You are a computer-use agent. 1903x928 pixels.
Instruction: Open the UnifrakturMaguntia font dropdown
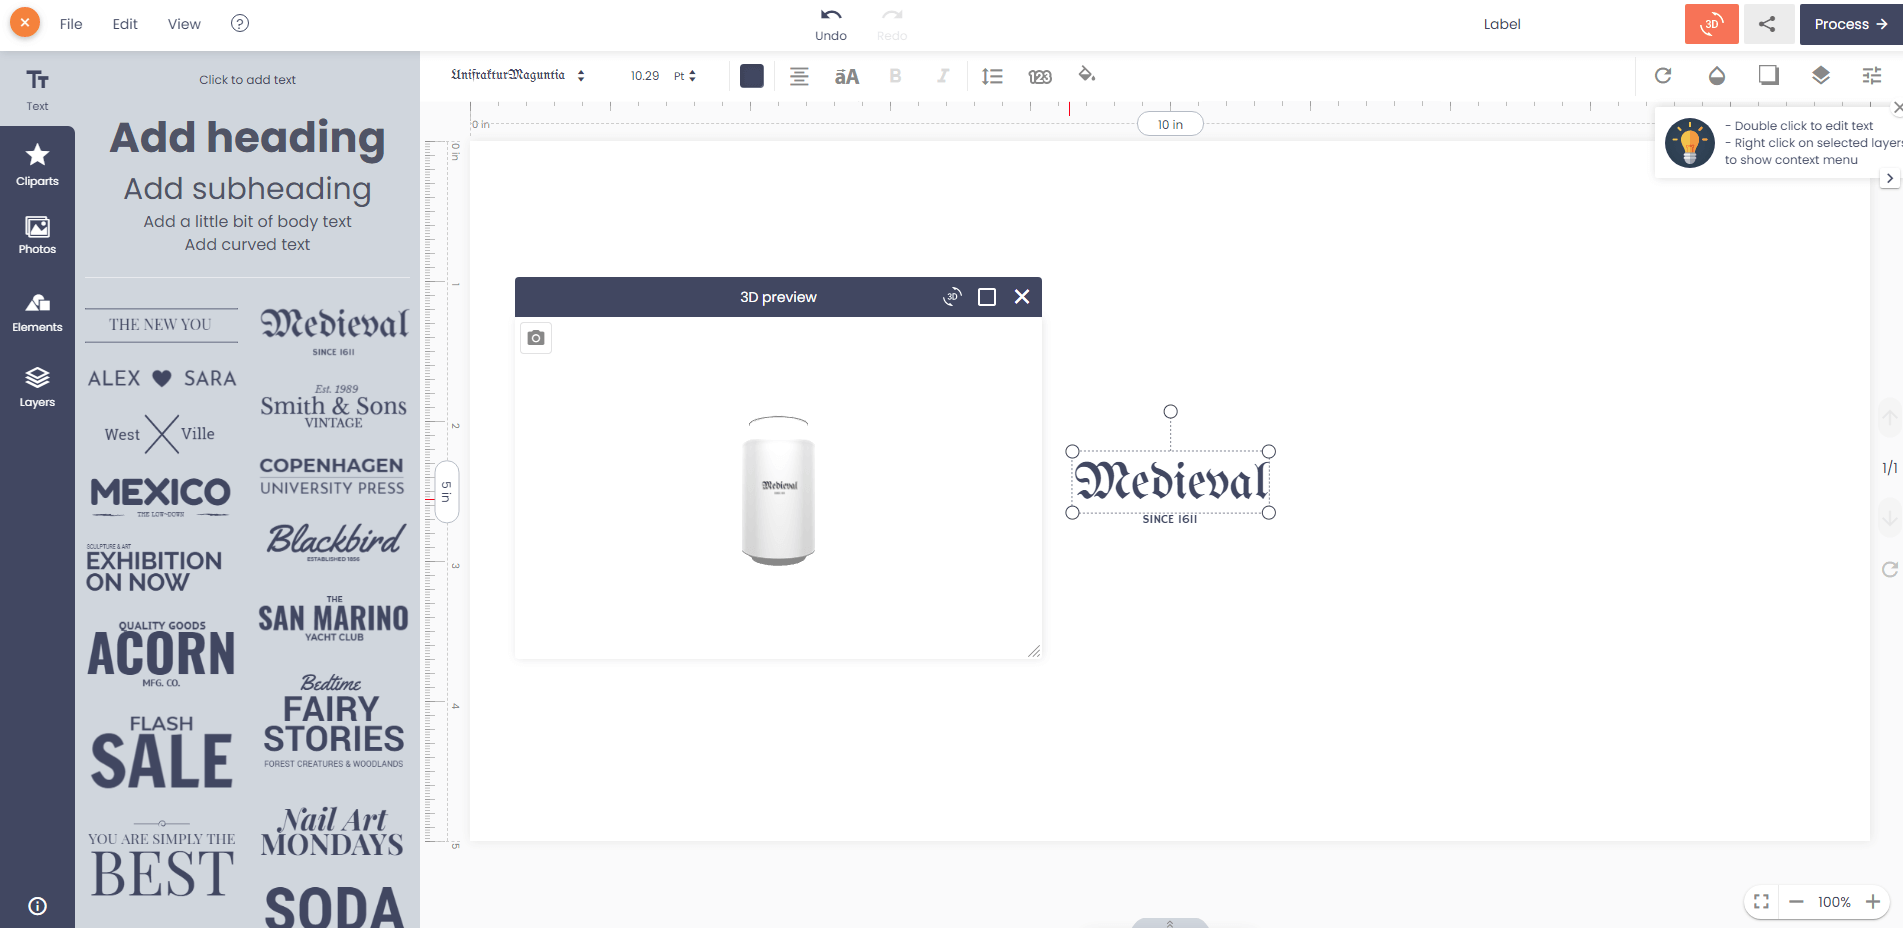(517, 76)
